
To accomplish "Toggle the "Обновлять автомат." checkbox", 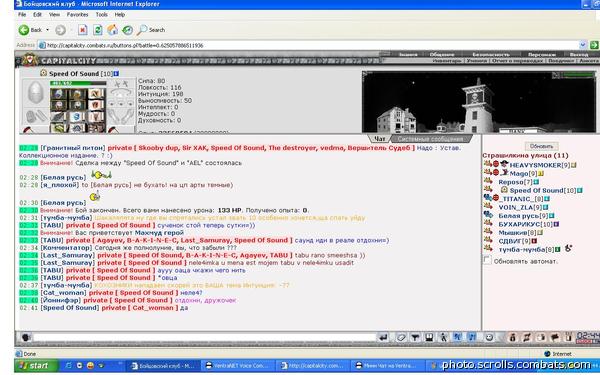I will tap(487, 261).
